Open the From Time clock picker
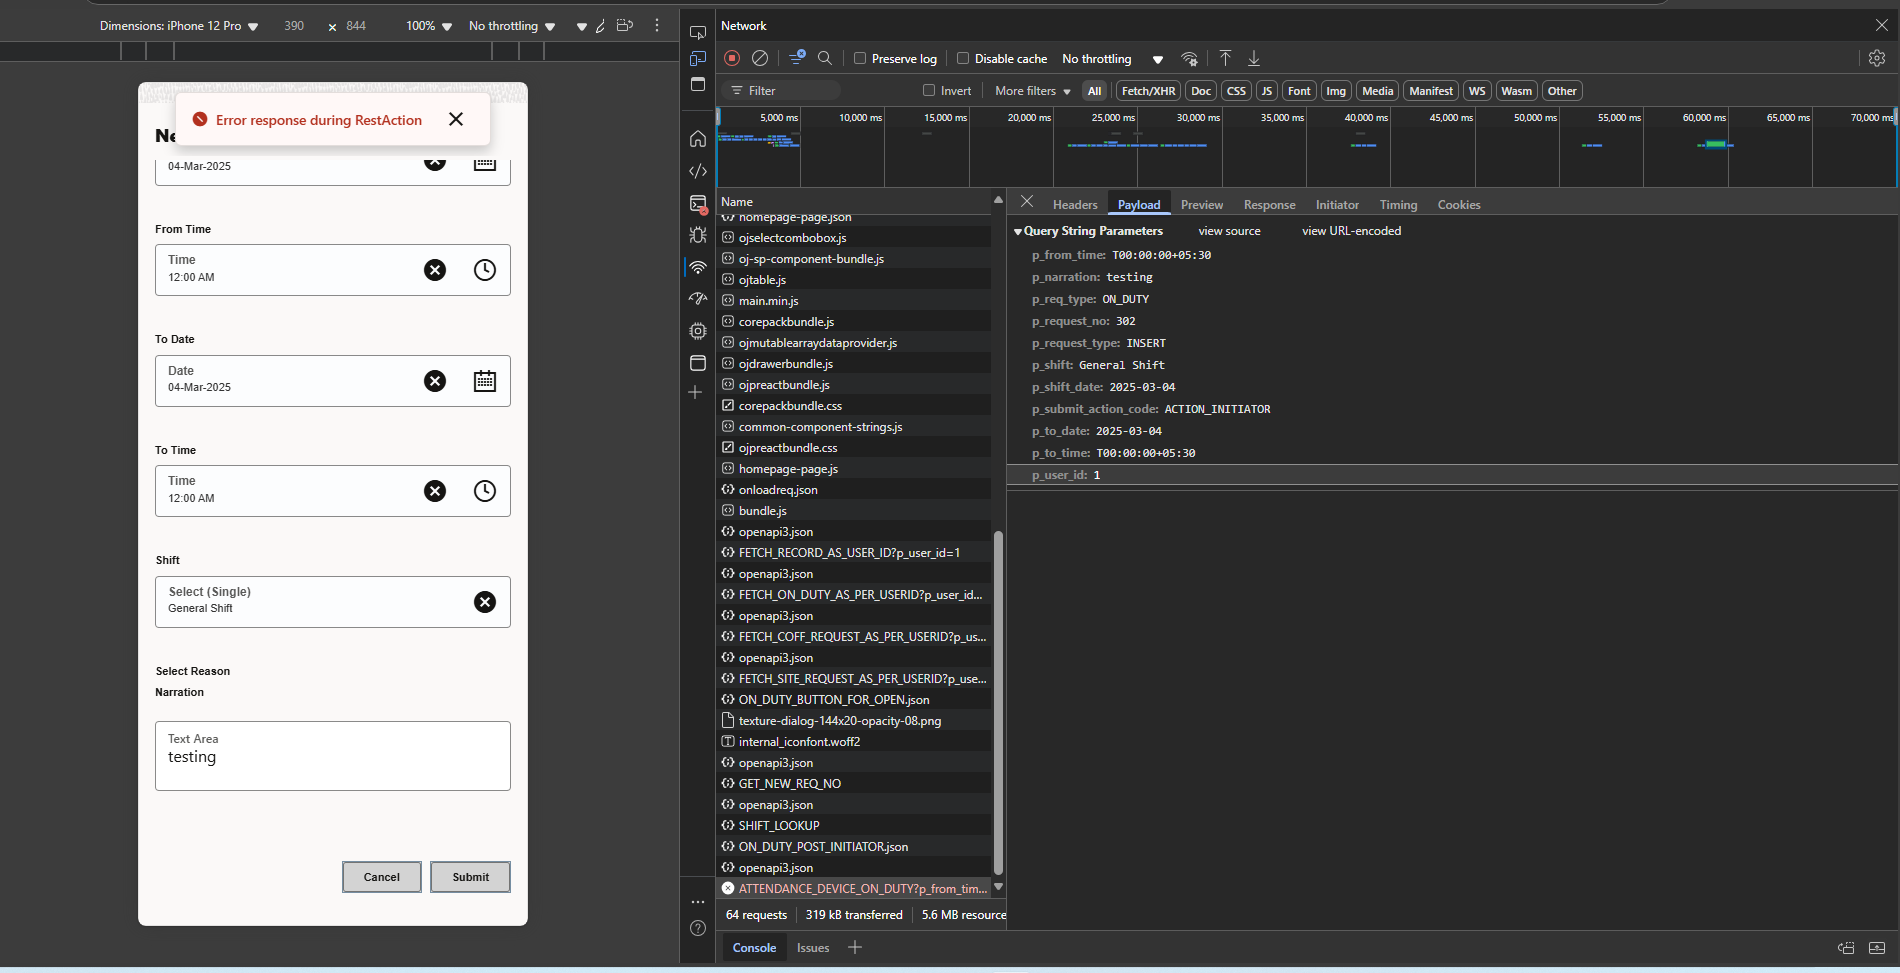The height and width of the screenshot is (973, 1900). click(485, 270)
